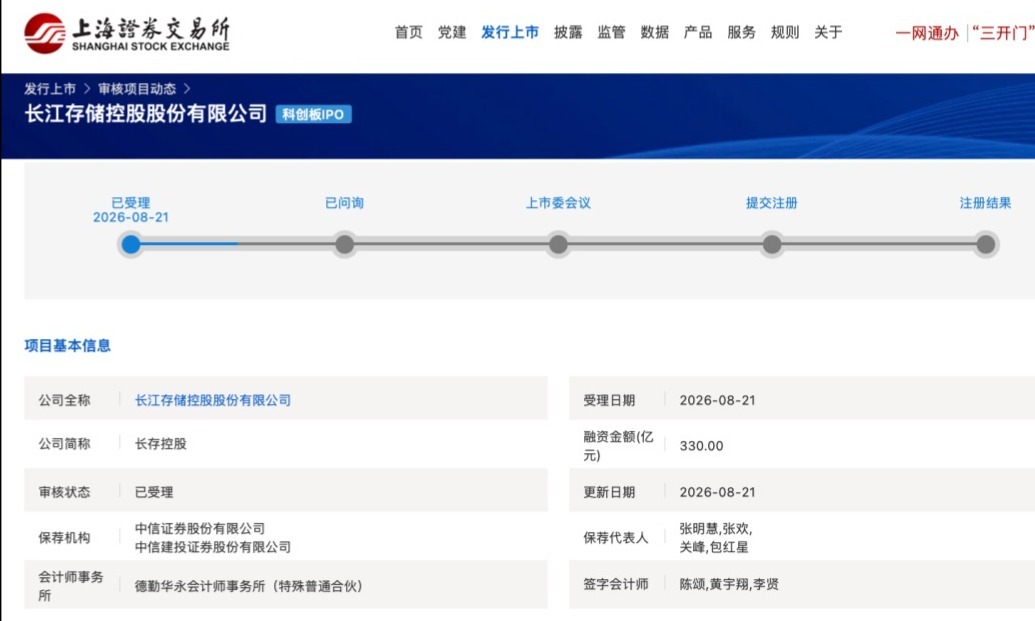Click the 上市委会议 stage label
The height and width of the screenshot is (621, 1035).
pos(558,203)
